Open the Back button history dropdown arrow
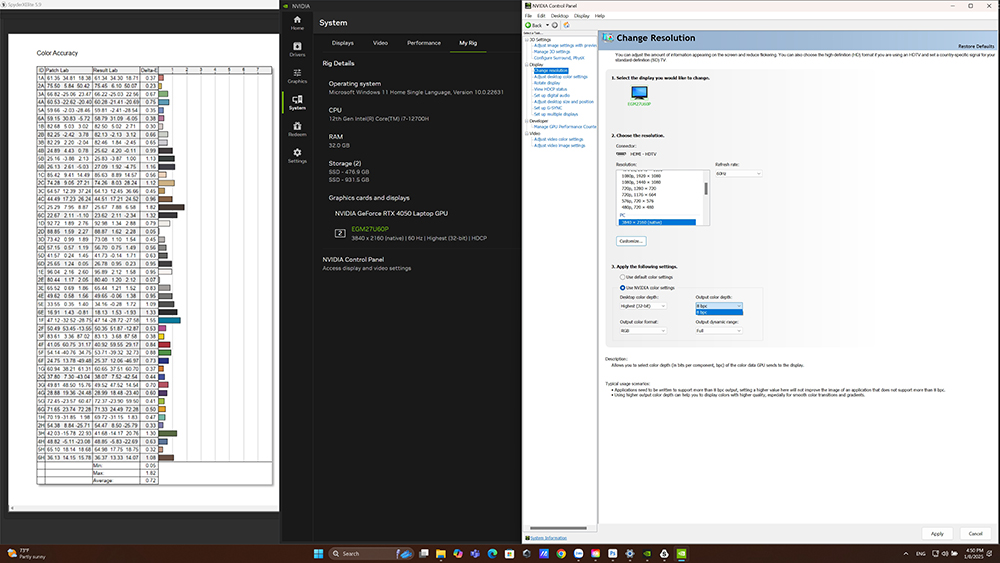This screenshot has height=563, width=1000. [547, 25]
